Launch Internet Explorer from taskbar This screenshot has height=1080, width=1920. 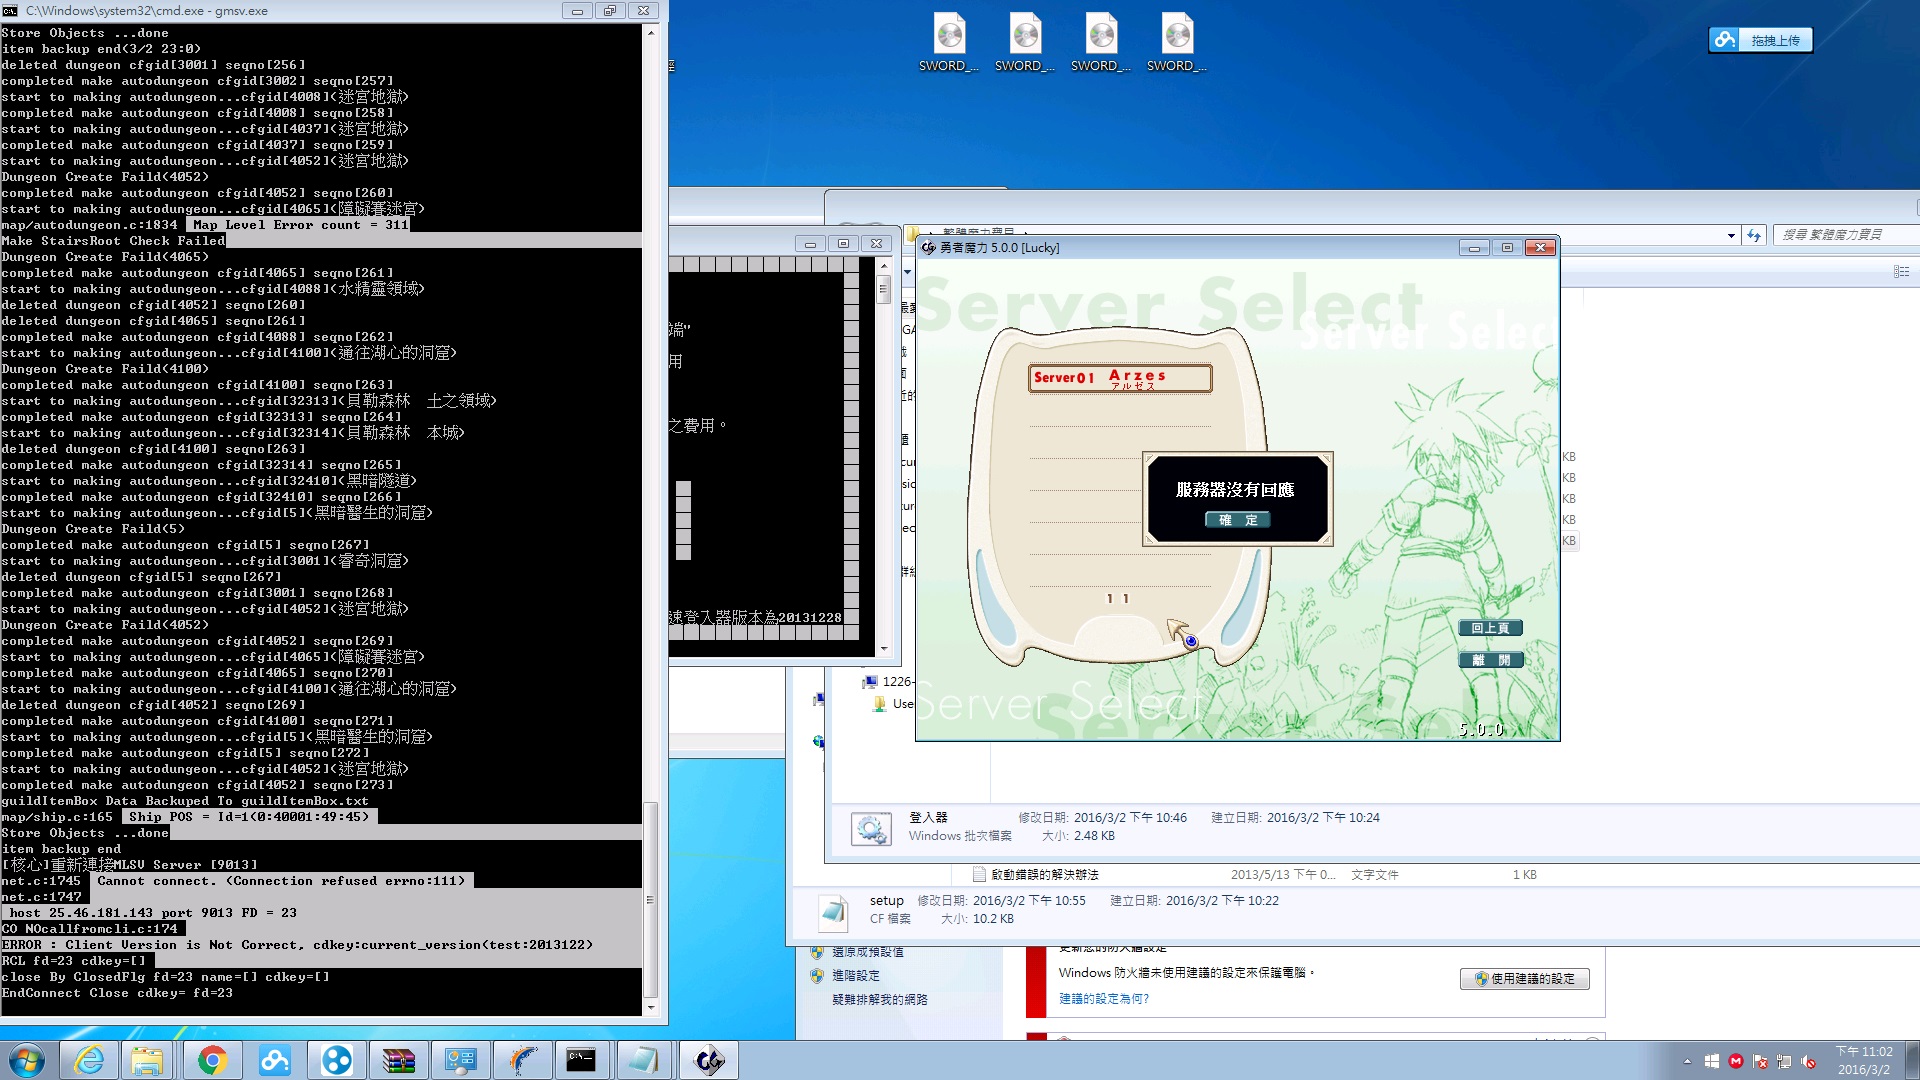pyautogui.click(x=89, y=1060)
